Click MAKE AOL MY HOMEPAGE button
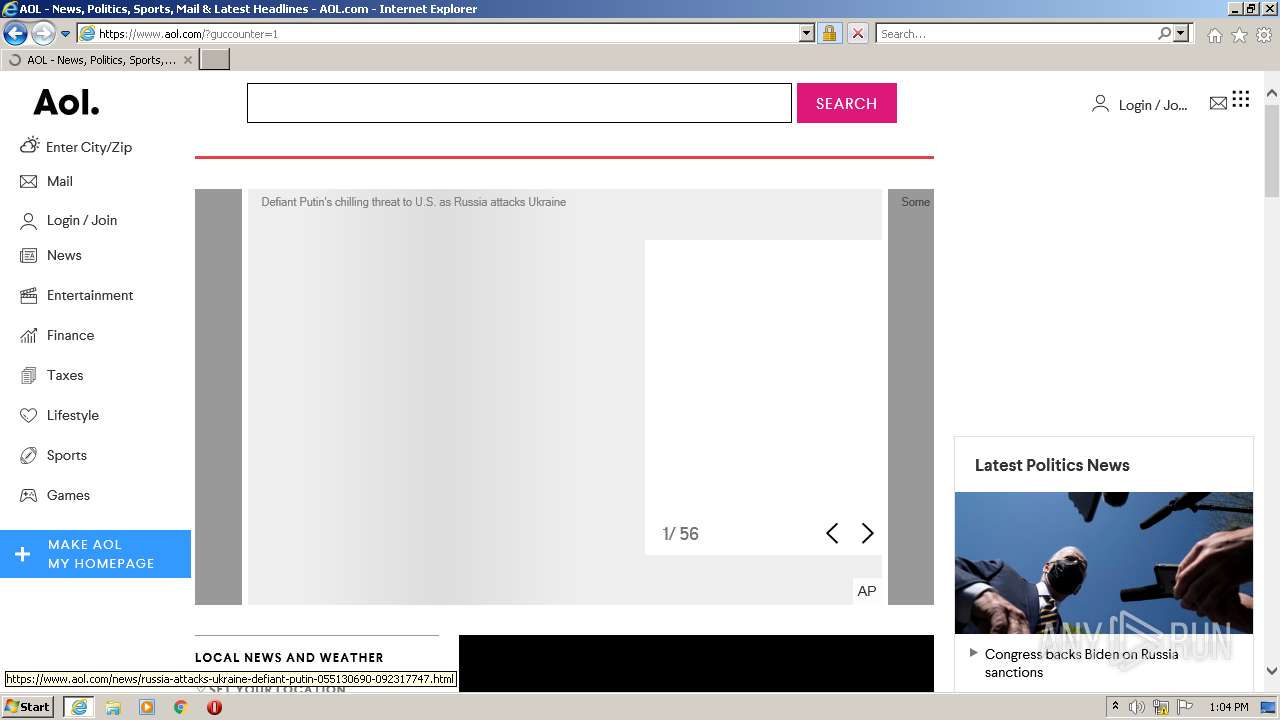The image size is (1280, 720). click(x=95, y=554)
